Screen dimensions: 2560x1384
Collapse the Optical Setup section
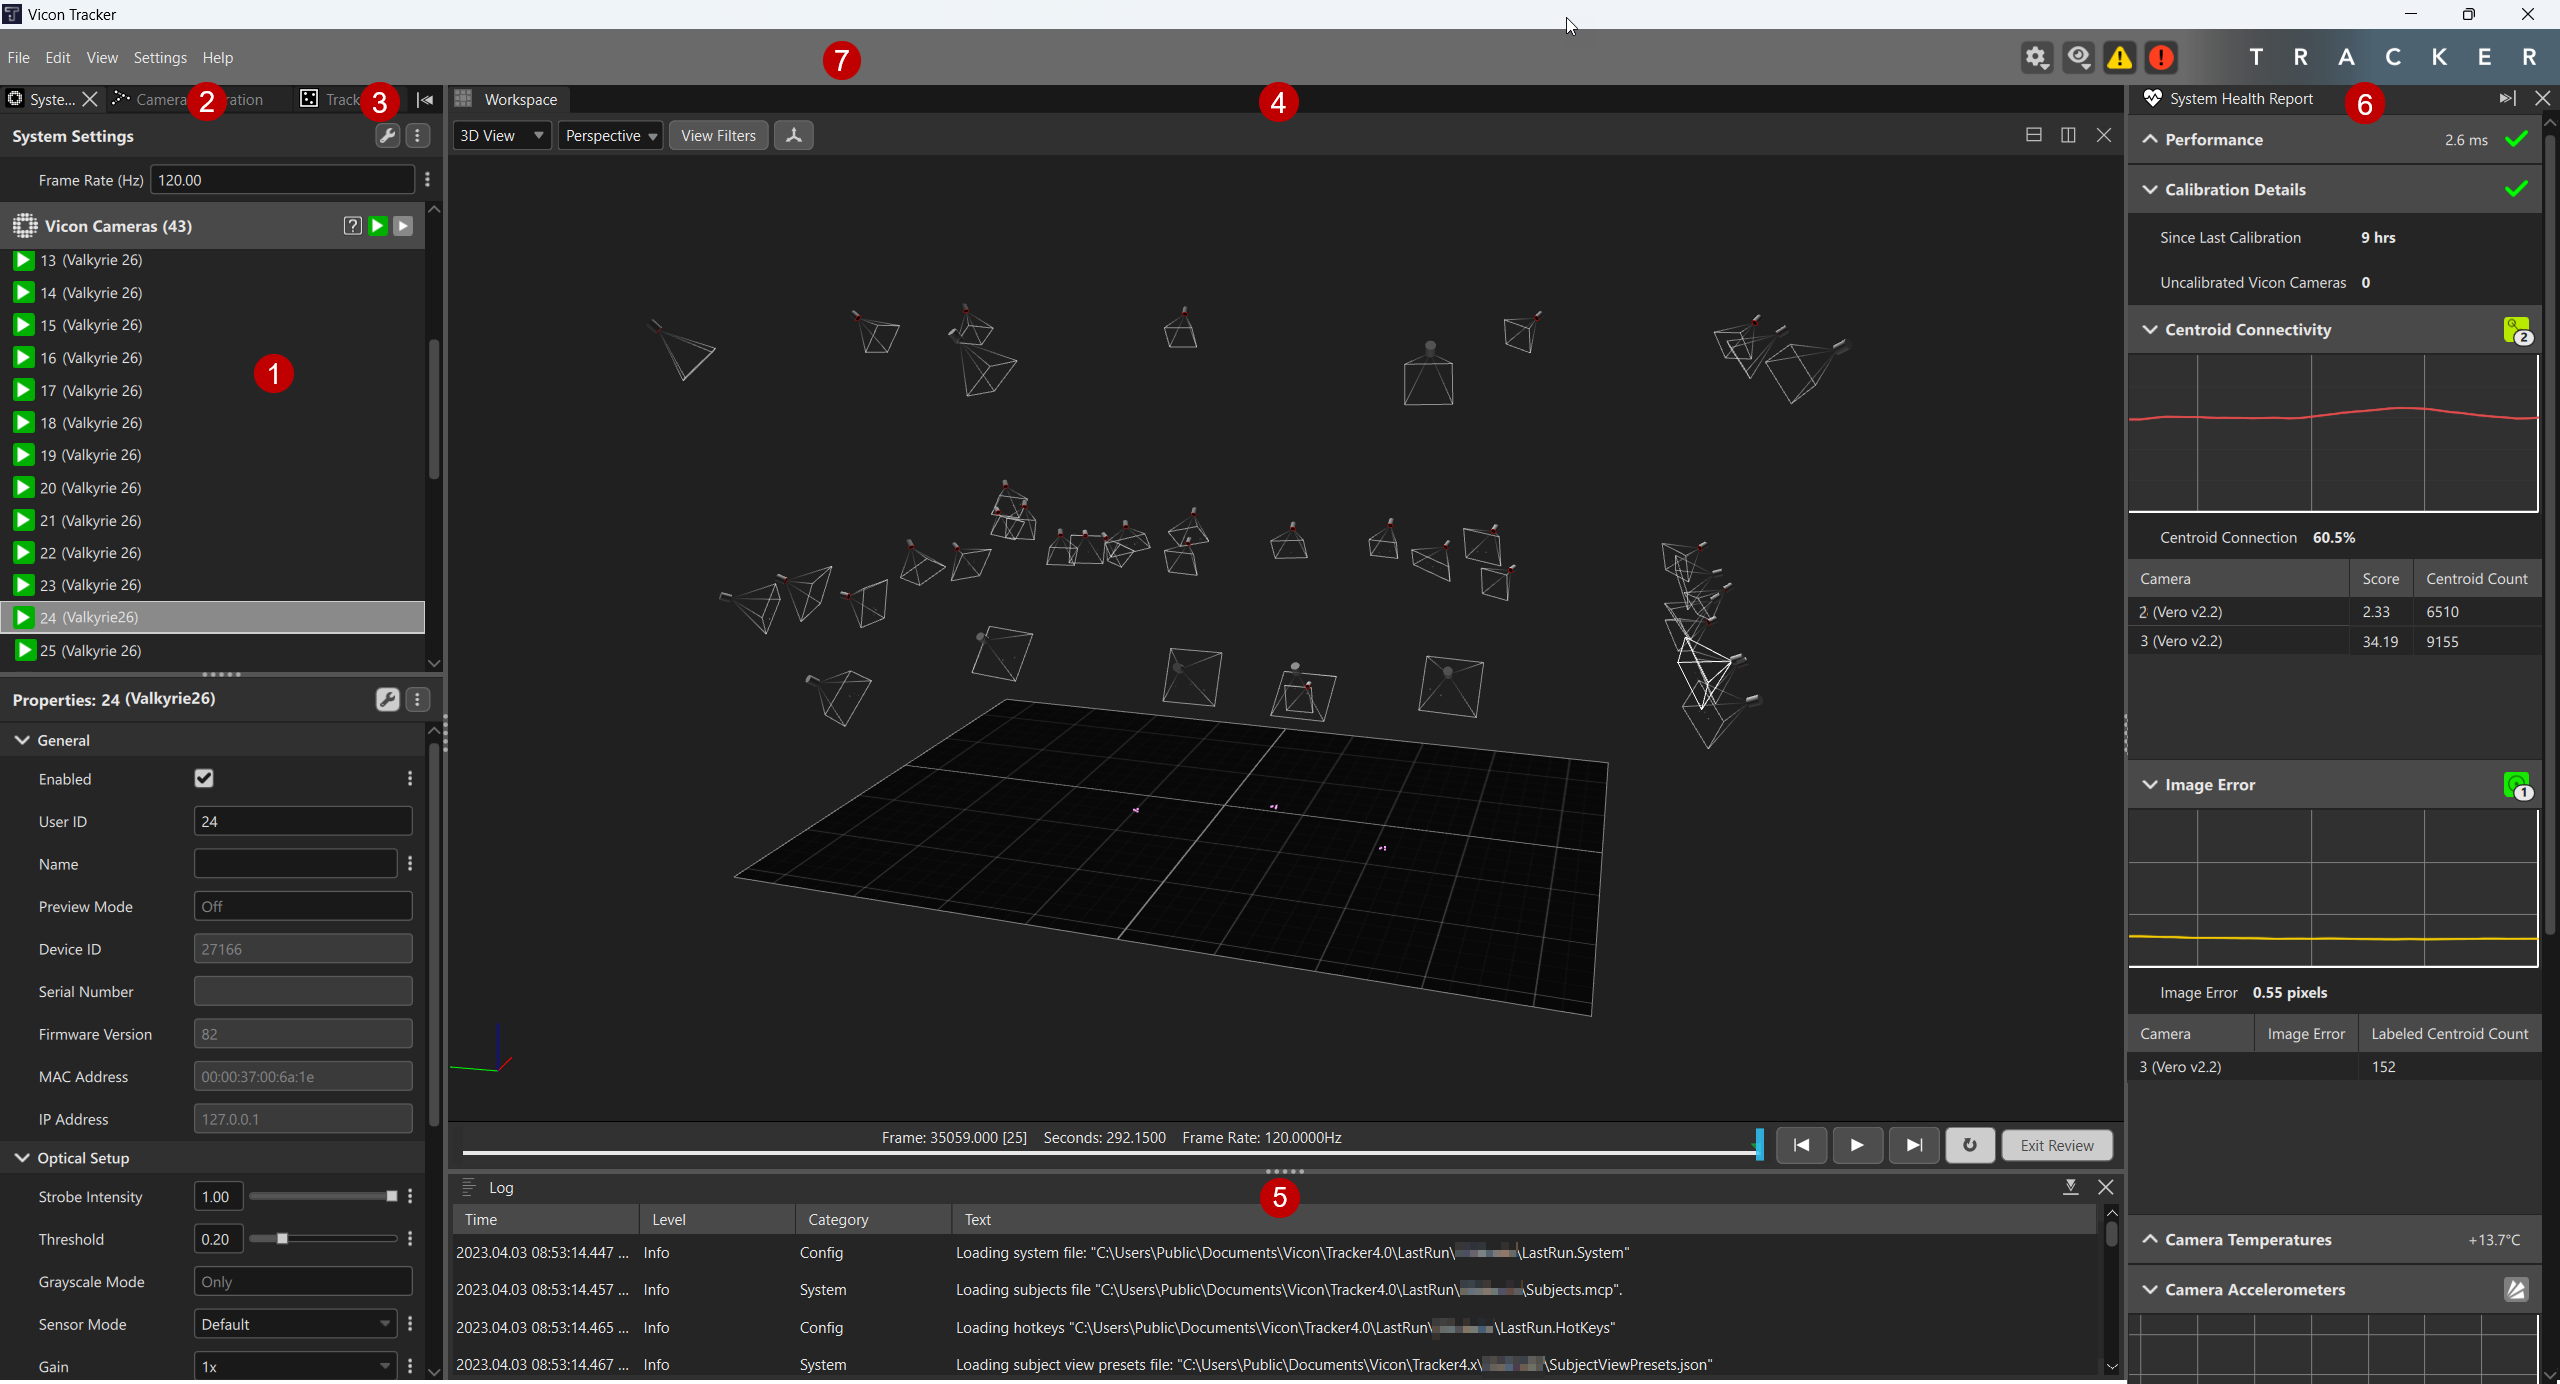click(22, 1159)
